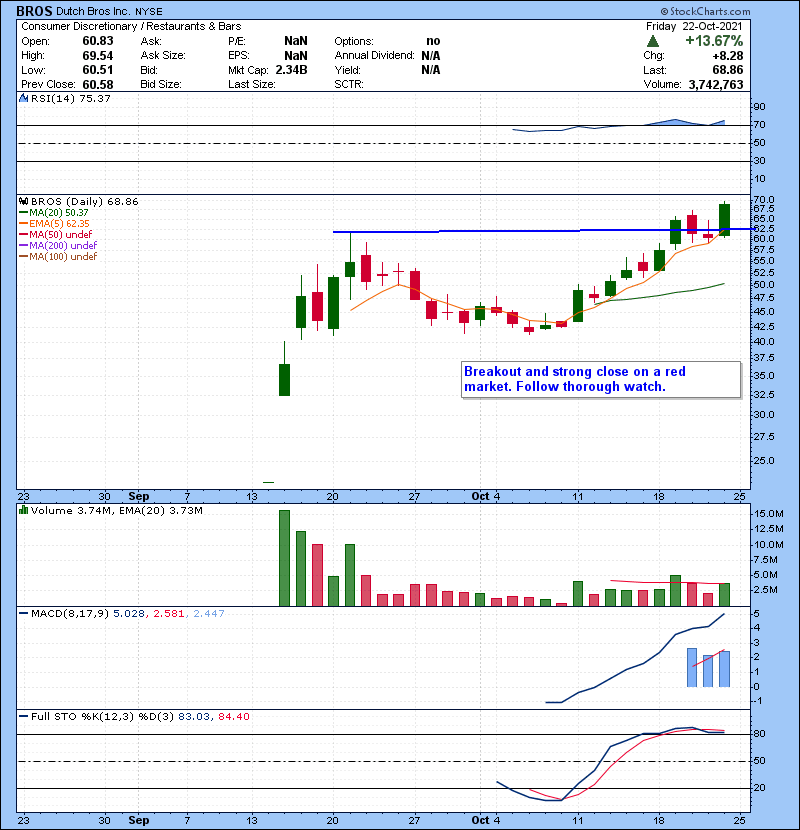Screen dimensions: 800x830
Task: Click the Consumer Discretionary / Restaurants & Bars sector text
Action: (x=131, y=26)
